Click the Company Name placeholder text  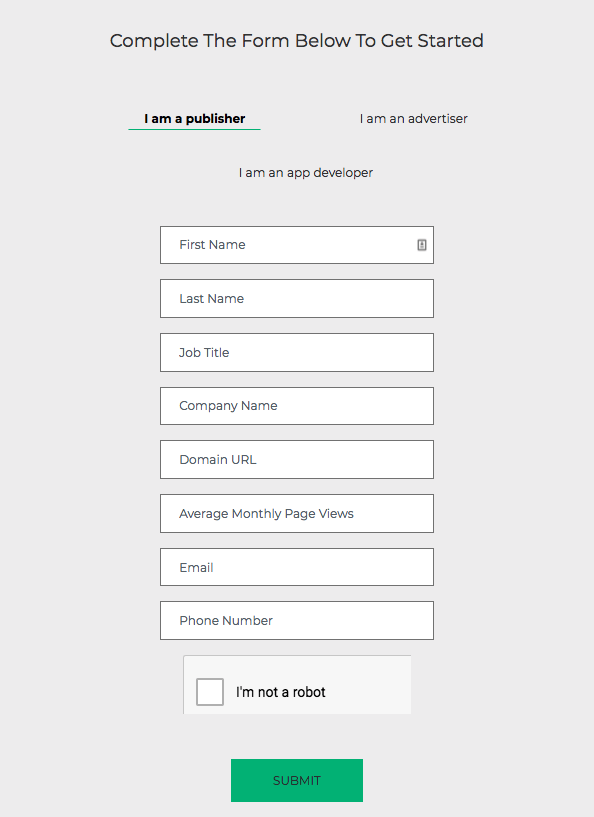coord(228,406)
